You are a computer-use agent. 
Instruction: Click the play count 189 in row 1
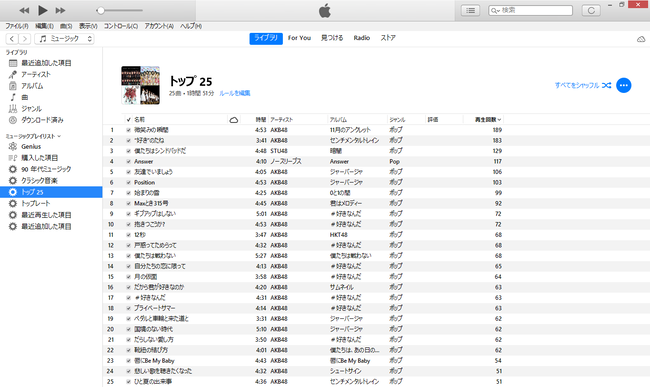(497, 130)
